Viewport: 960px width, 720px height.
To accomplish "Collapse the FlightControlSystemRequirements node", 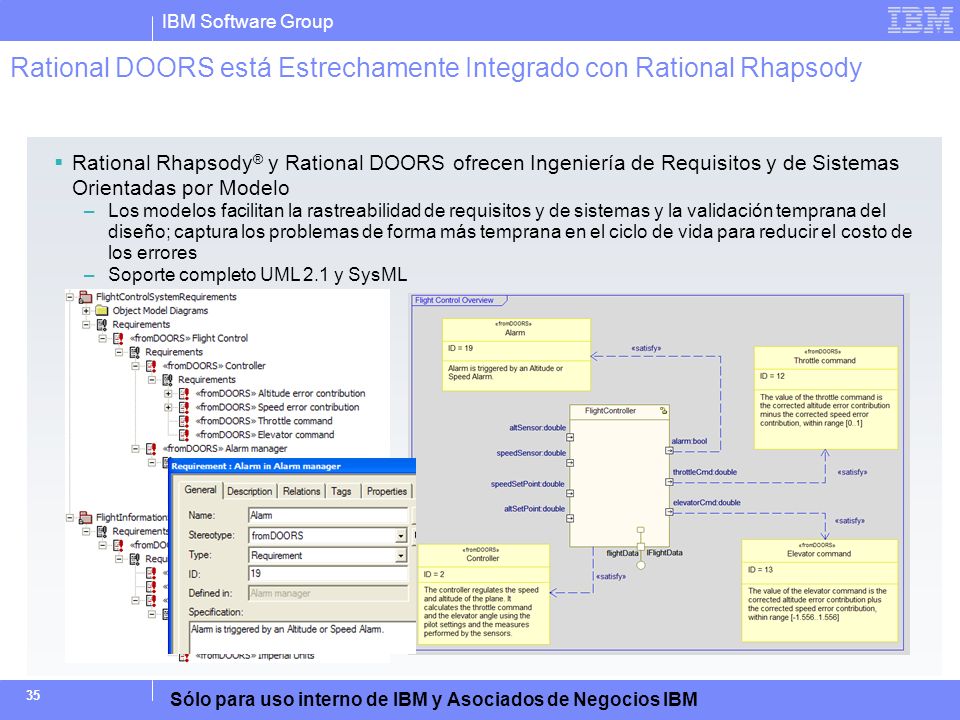I will point(70,298).
